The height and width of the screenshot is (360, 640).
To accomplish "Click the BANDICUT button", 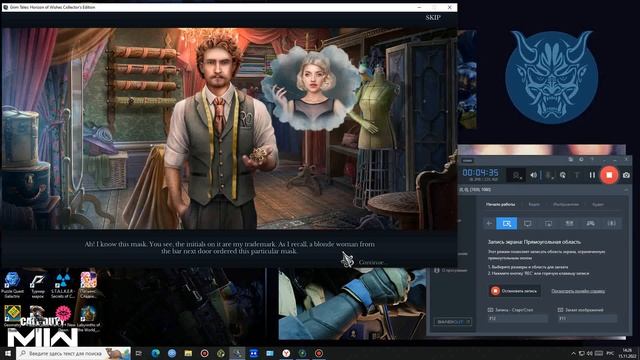I will (x=453, y=322).
